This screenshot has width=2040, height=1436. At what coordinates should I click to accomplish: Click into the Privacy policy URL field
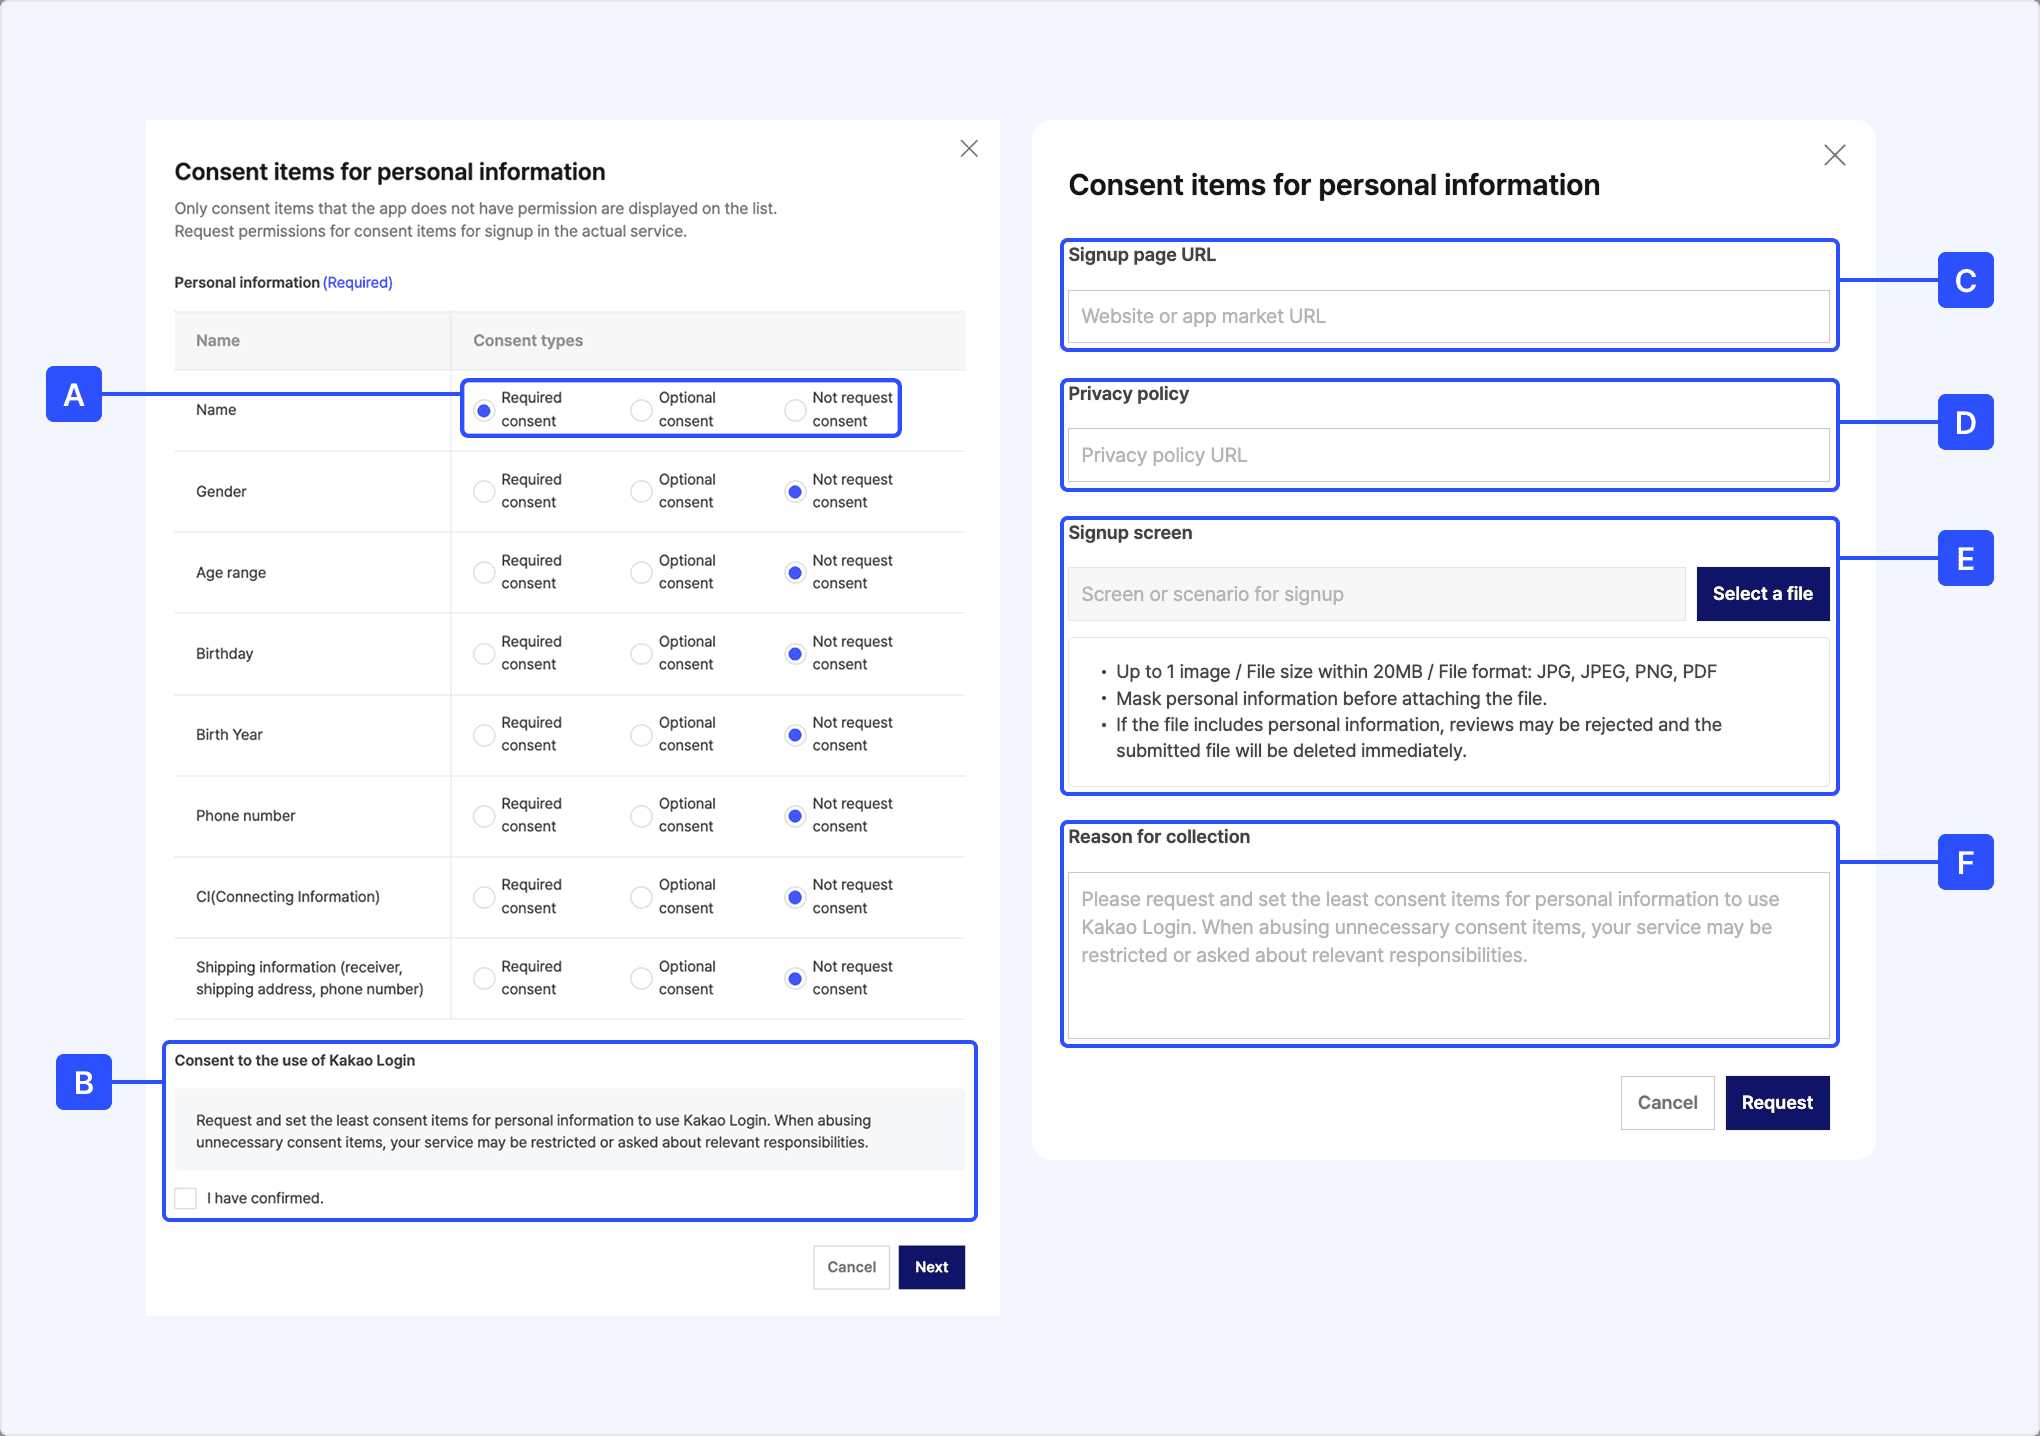coord(1448,455)
